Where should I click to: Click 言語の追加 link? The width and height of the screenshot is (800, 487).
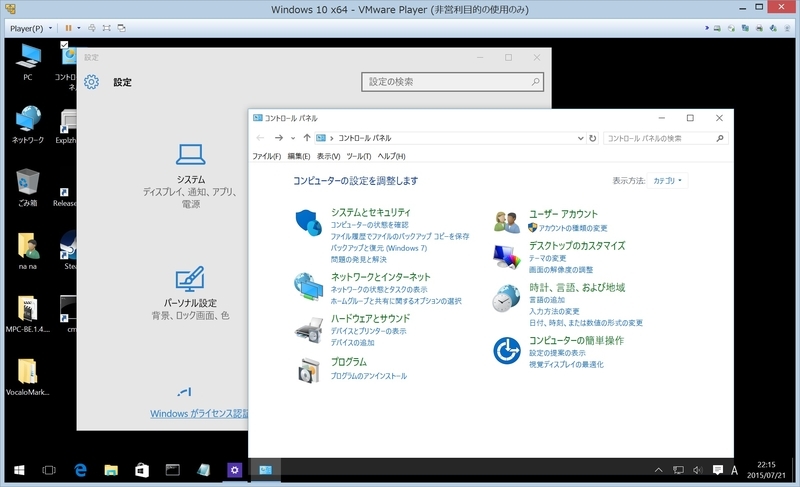[547, 300]
